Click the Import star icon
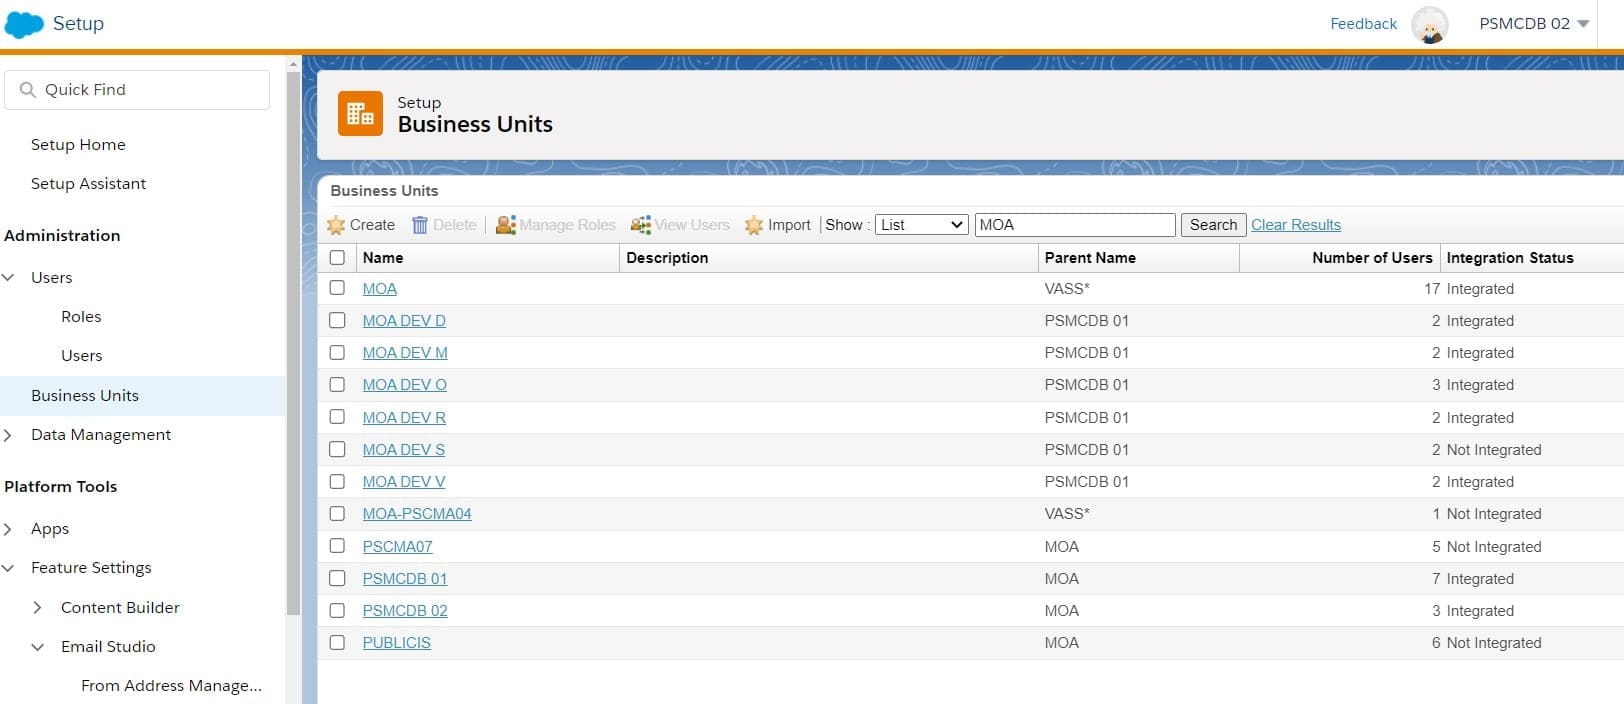The width and height of the screenshot is (1624, 704). pos(754,226)
